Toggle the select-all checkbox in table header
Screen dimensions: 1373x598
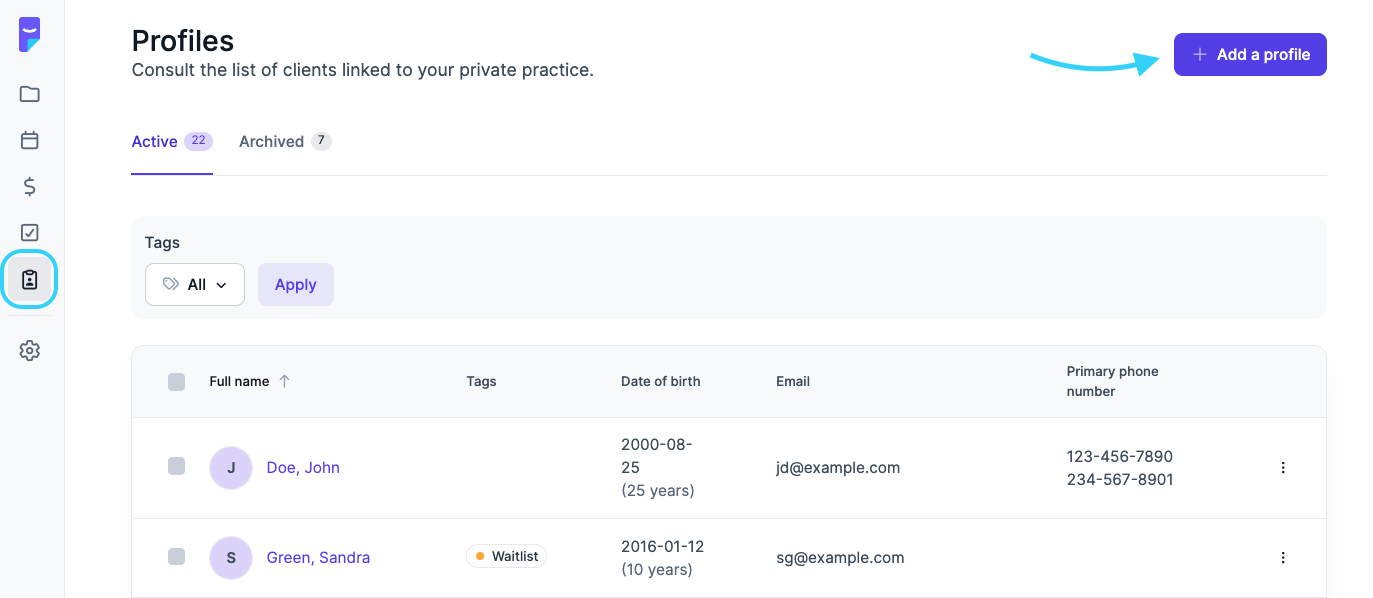[177, 381]
